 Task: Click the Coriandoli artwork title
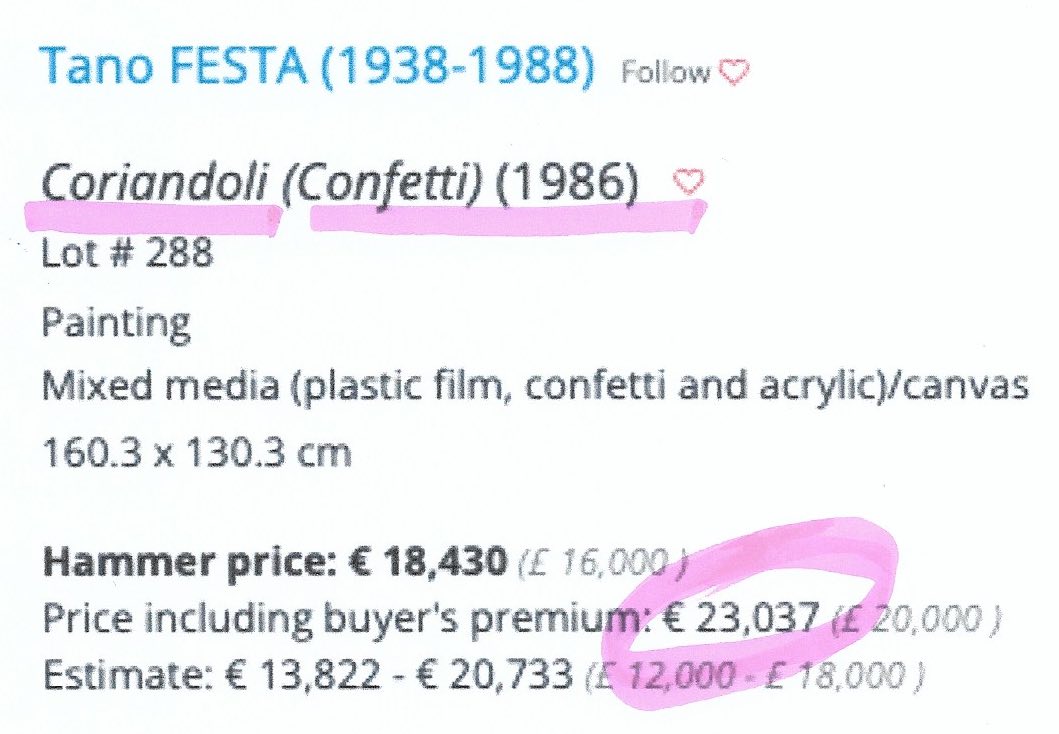tap(155, 182)
